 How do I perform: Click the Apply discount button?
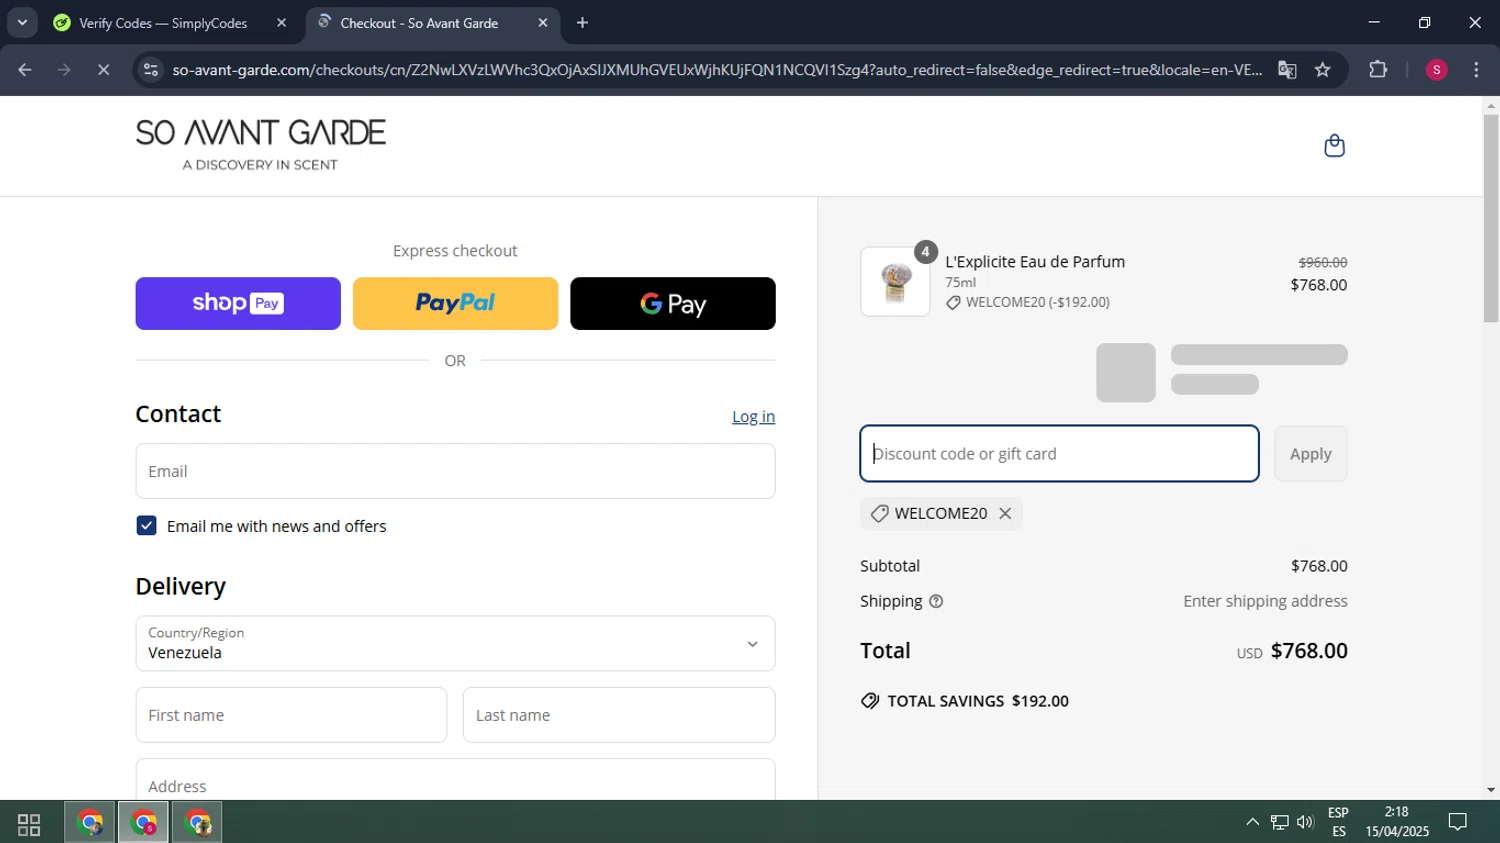coord(1310,454)
